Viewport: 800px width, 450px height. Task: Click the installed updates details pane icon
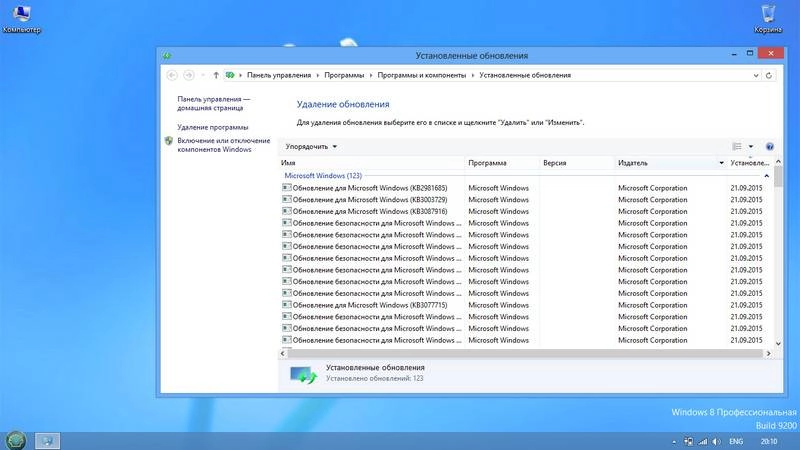pos(303,375)
